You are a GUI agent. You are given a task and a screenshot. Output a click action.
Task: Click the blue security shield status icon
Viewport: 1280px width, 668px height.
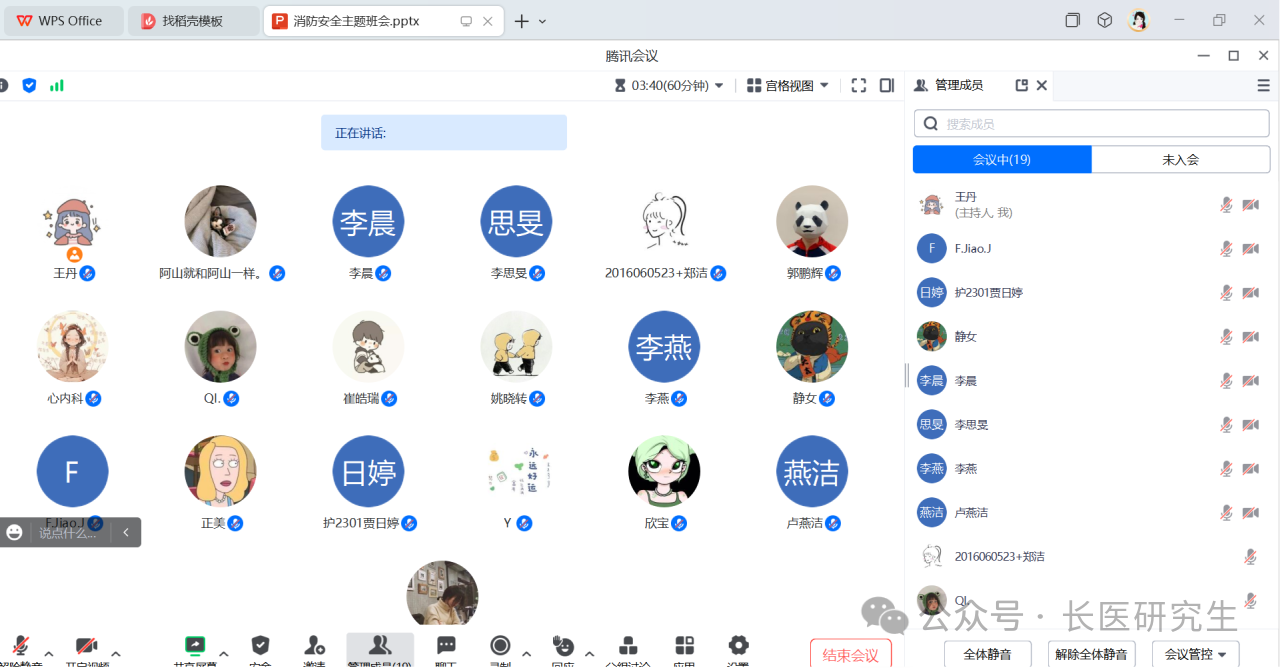point(29,86)
